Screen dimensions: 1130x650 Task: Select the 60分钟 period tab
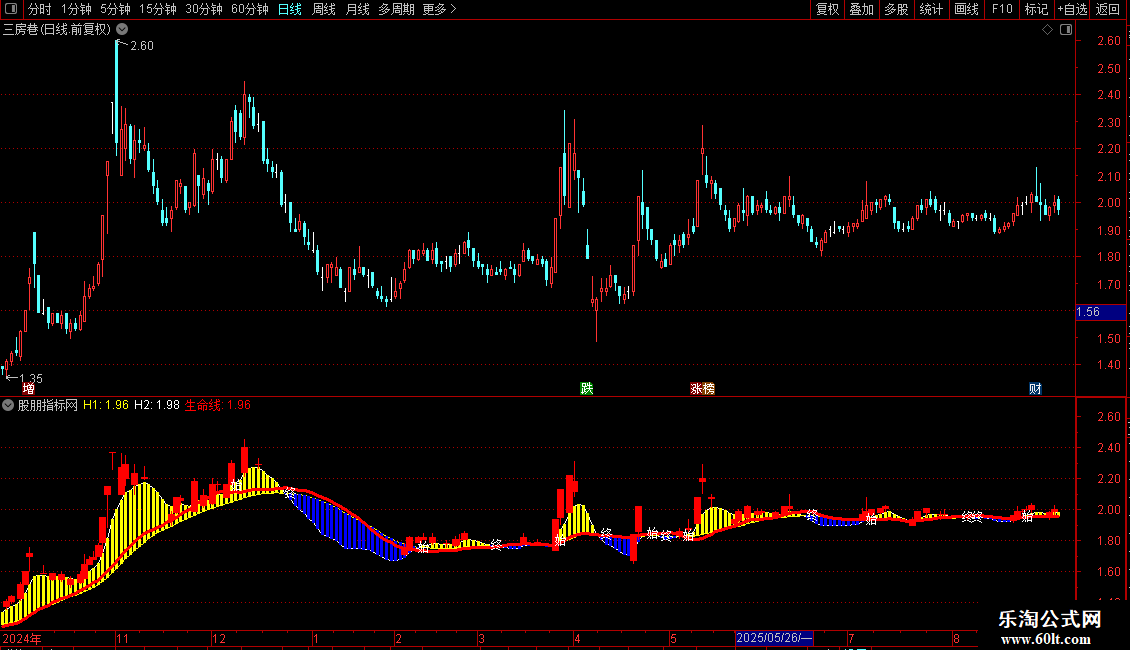pyautogui.click(x=249, y=9)
